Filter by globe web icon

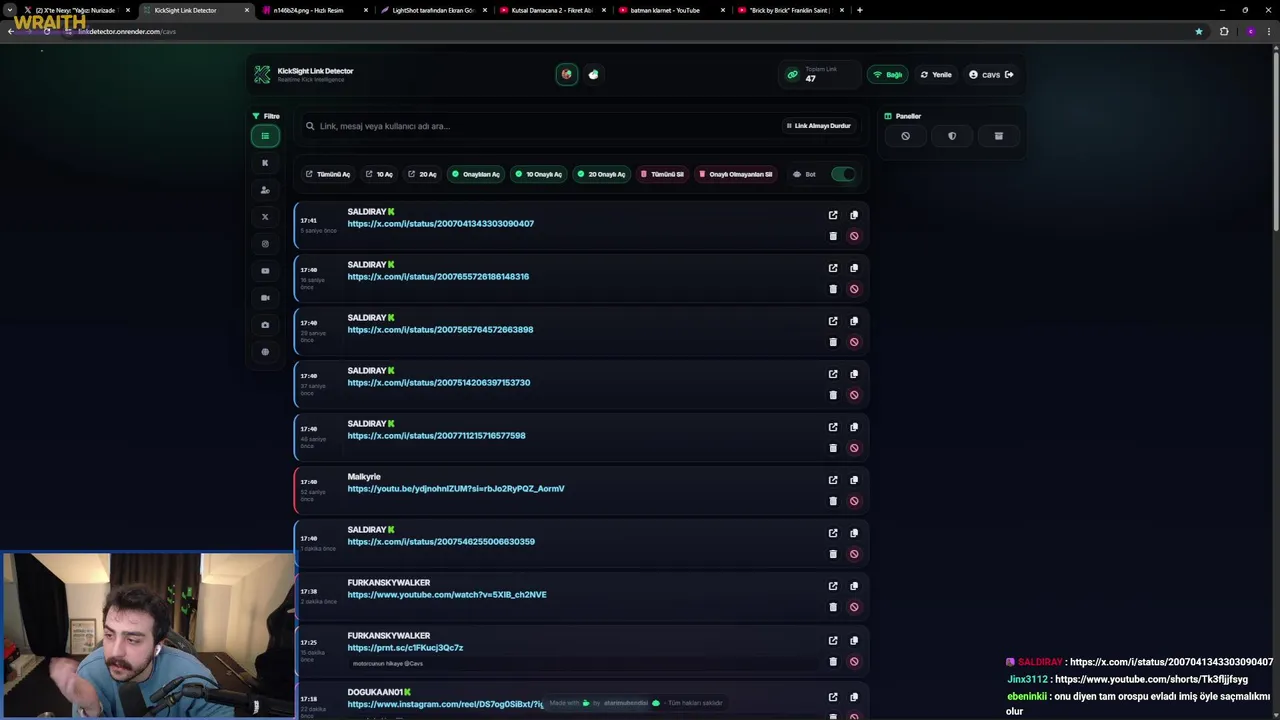point(265,352)
